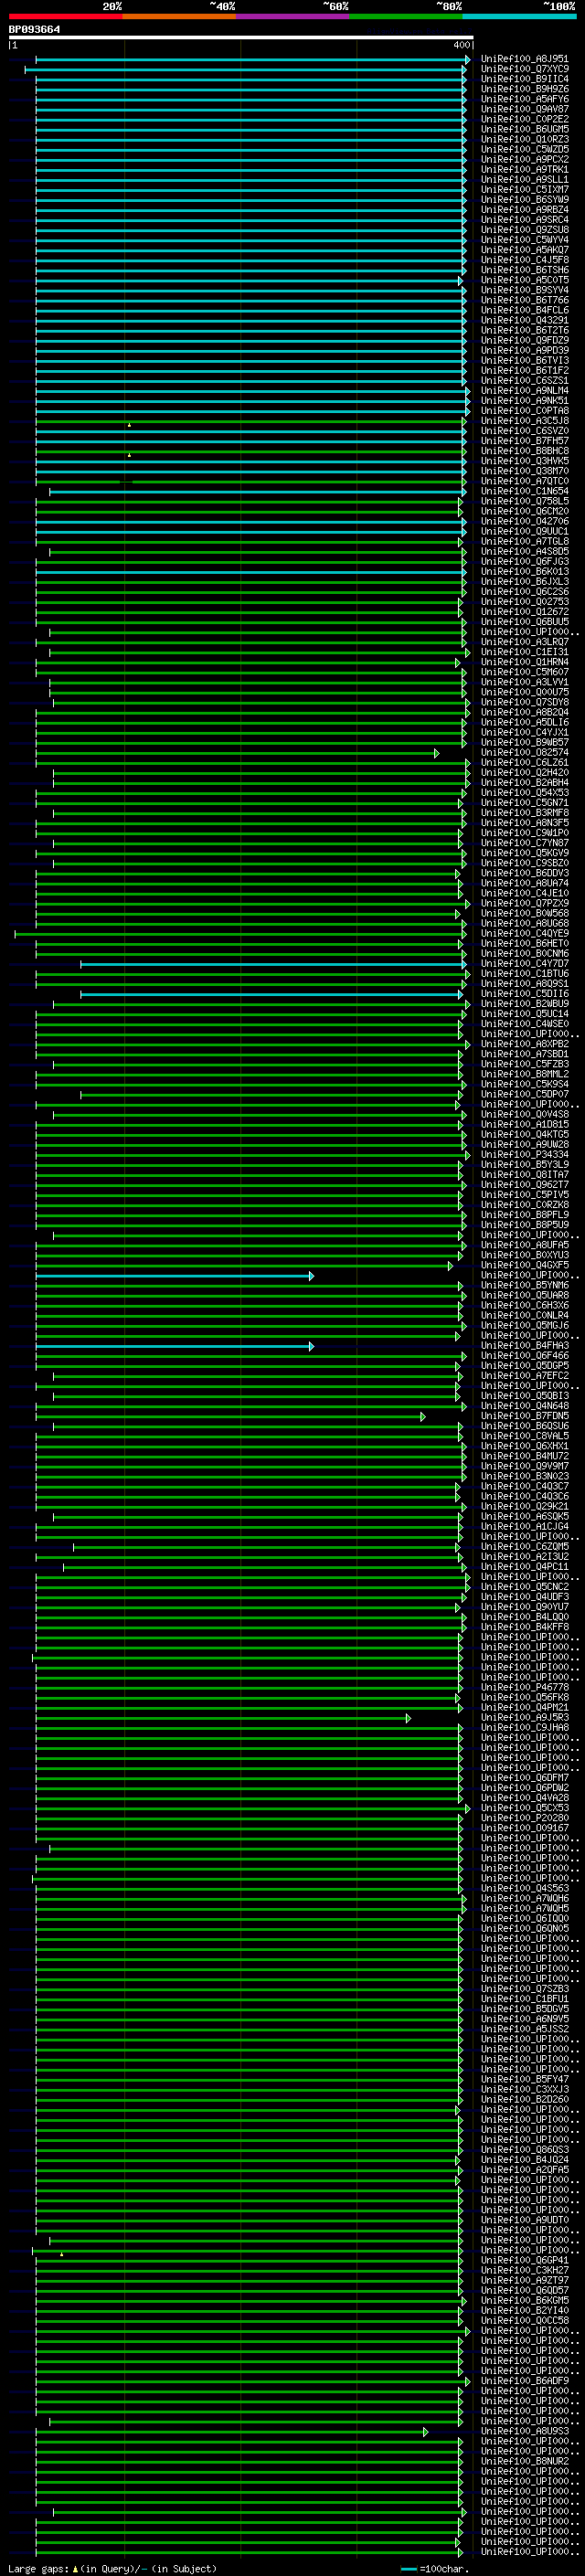Screen dimensions: 585x2576
Task: Click hit label UniRef100_C6SZS1
Action: (x=525, y=380)
